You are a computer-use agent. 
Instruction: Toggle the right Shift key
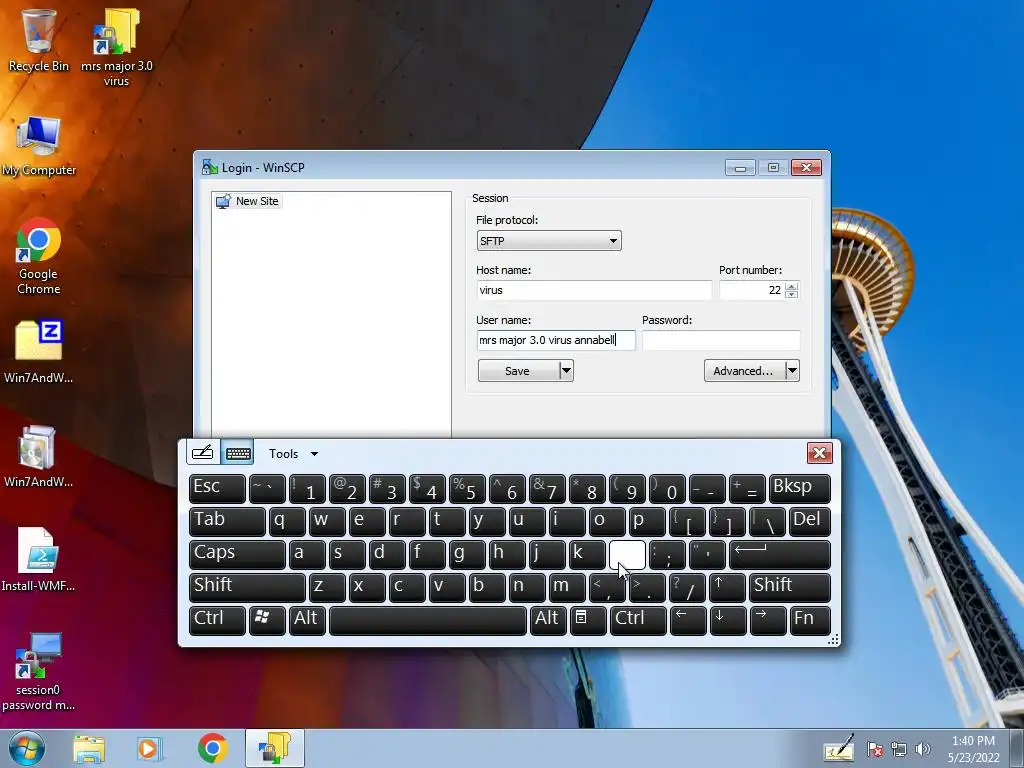click(x=790, y=587)
